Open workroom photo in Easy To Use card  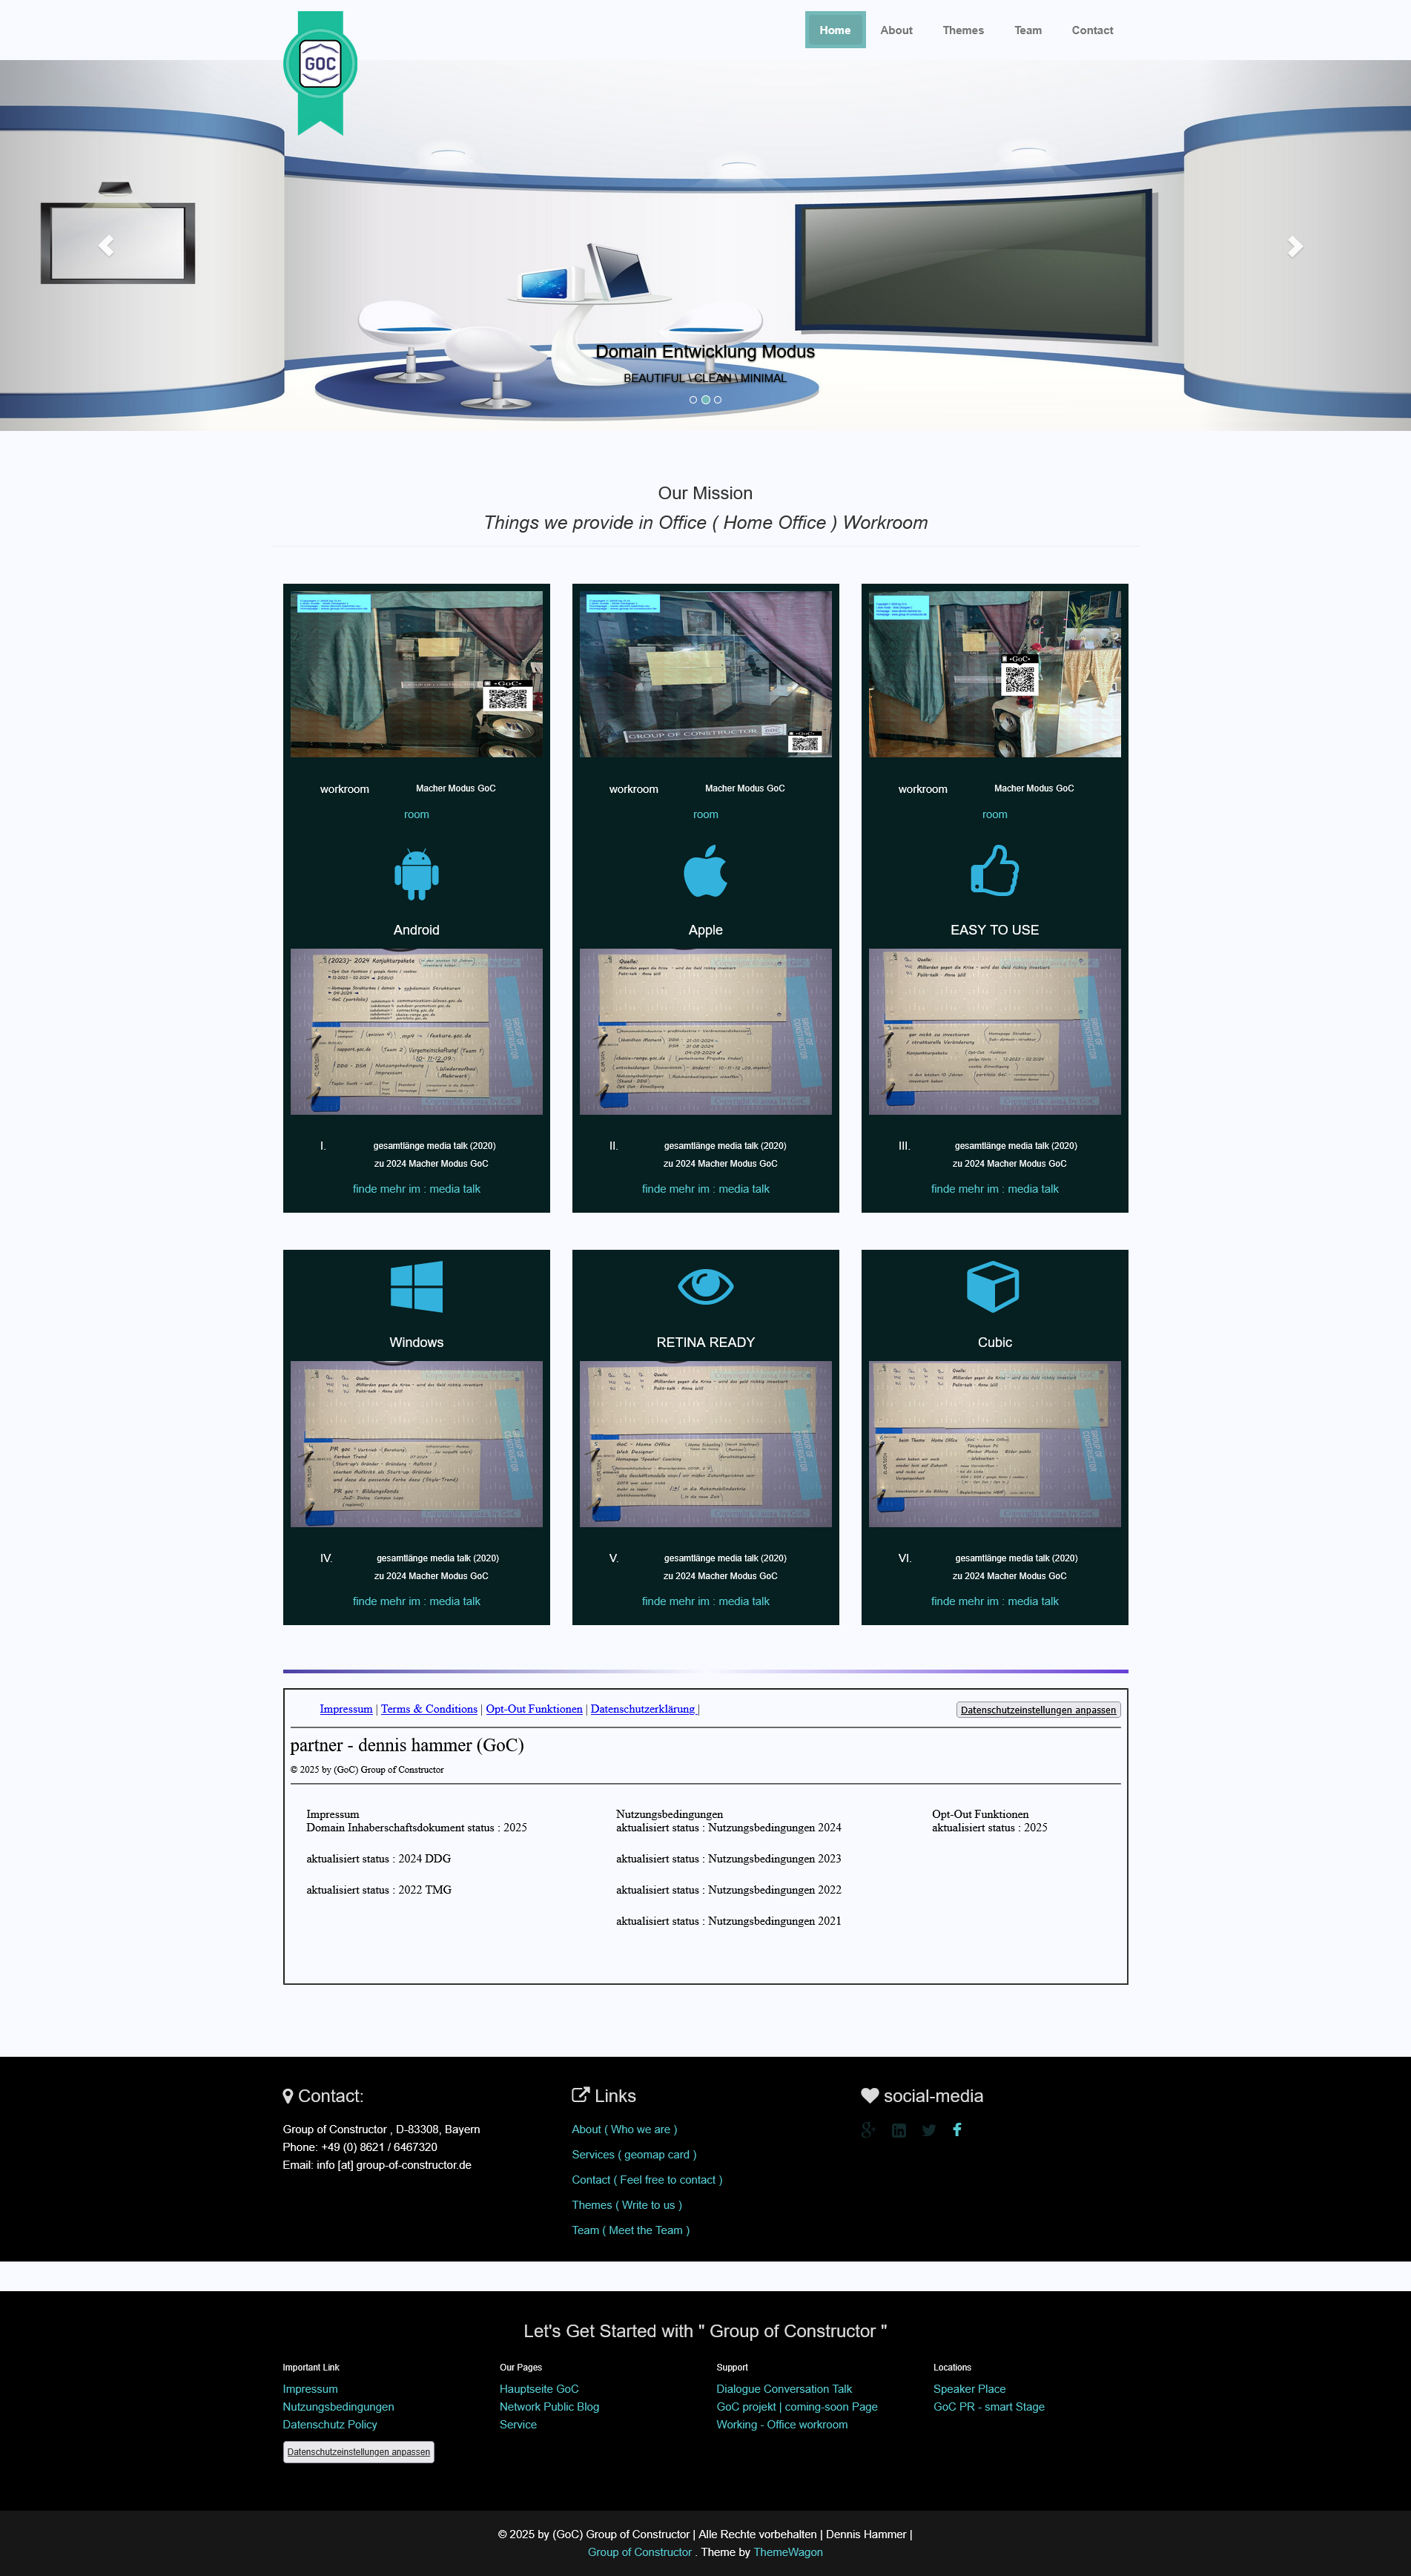[x=994, y=674]
